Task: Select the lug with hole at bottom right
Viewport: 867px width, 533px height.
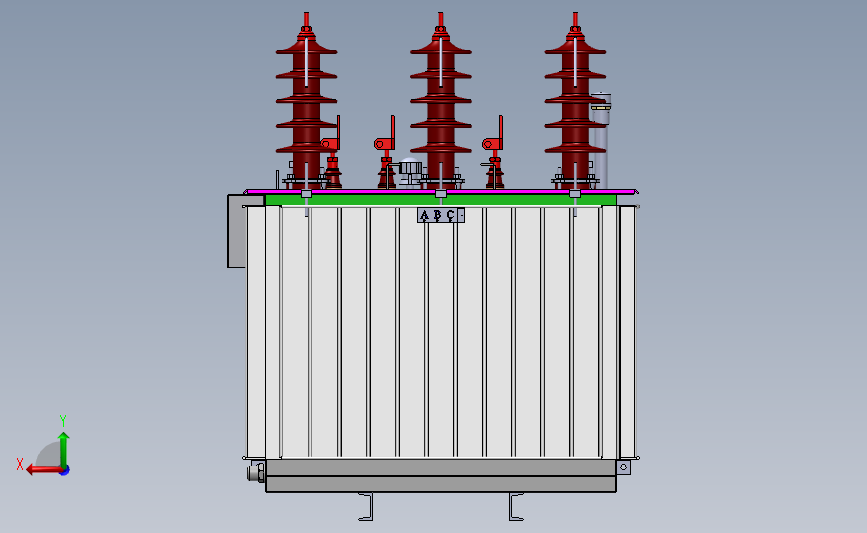Action: point(623,467)
